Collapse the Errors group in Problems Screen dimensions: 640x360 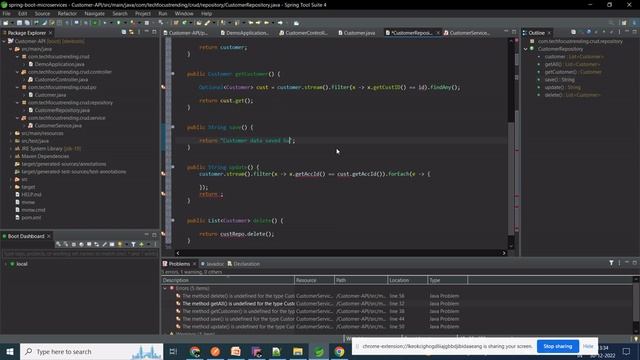point(165,288)
